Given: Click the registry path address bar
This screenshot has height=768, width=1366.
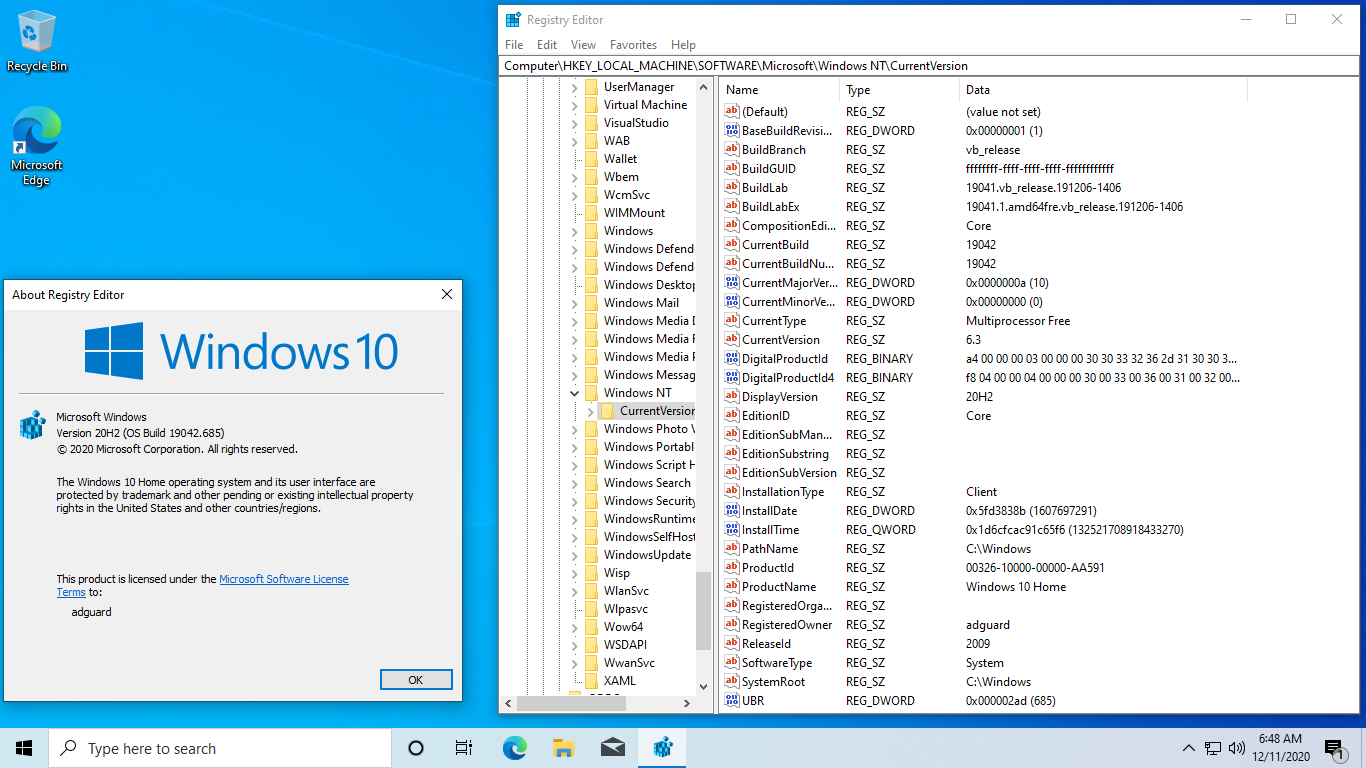Looking at the screenshot, I should click(x=930, y=66).
